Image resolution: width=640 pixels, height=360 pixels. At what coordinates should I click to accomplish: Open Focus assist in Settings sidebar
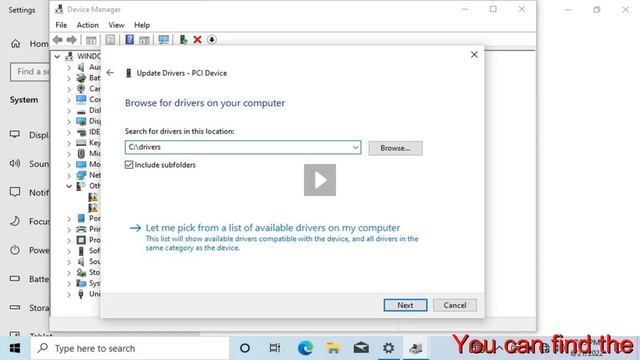pyautogui.click(x=29, y=221)
